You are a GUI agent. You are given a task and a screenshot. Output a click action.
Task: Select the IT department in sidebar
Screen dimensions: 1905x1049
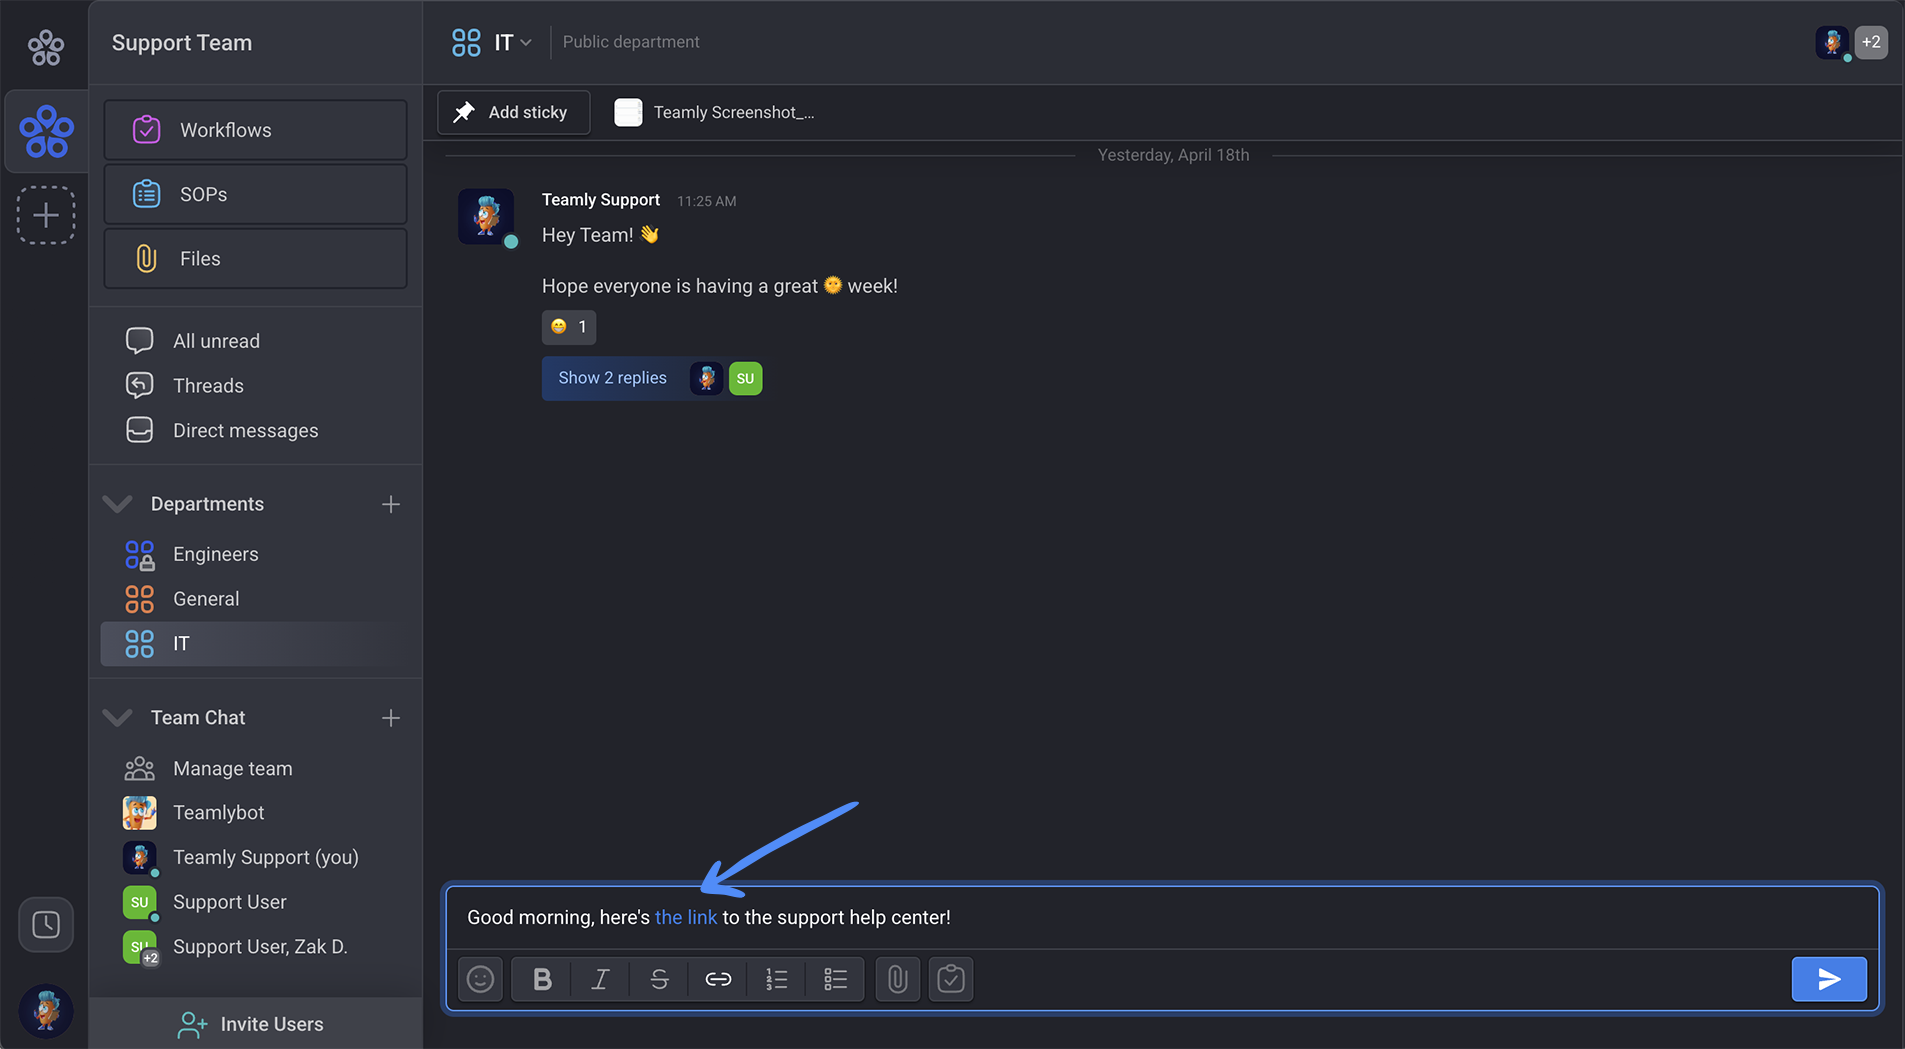pos(256,644)
